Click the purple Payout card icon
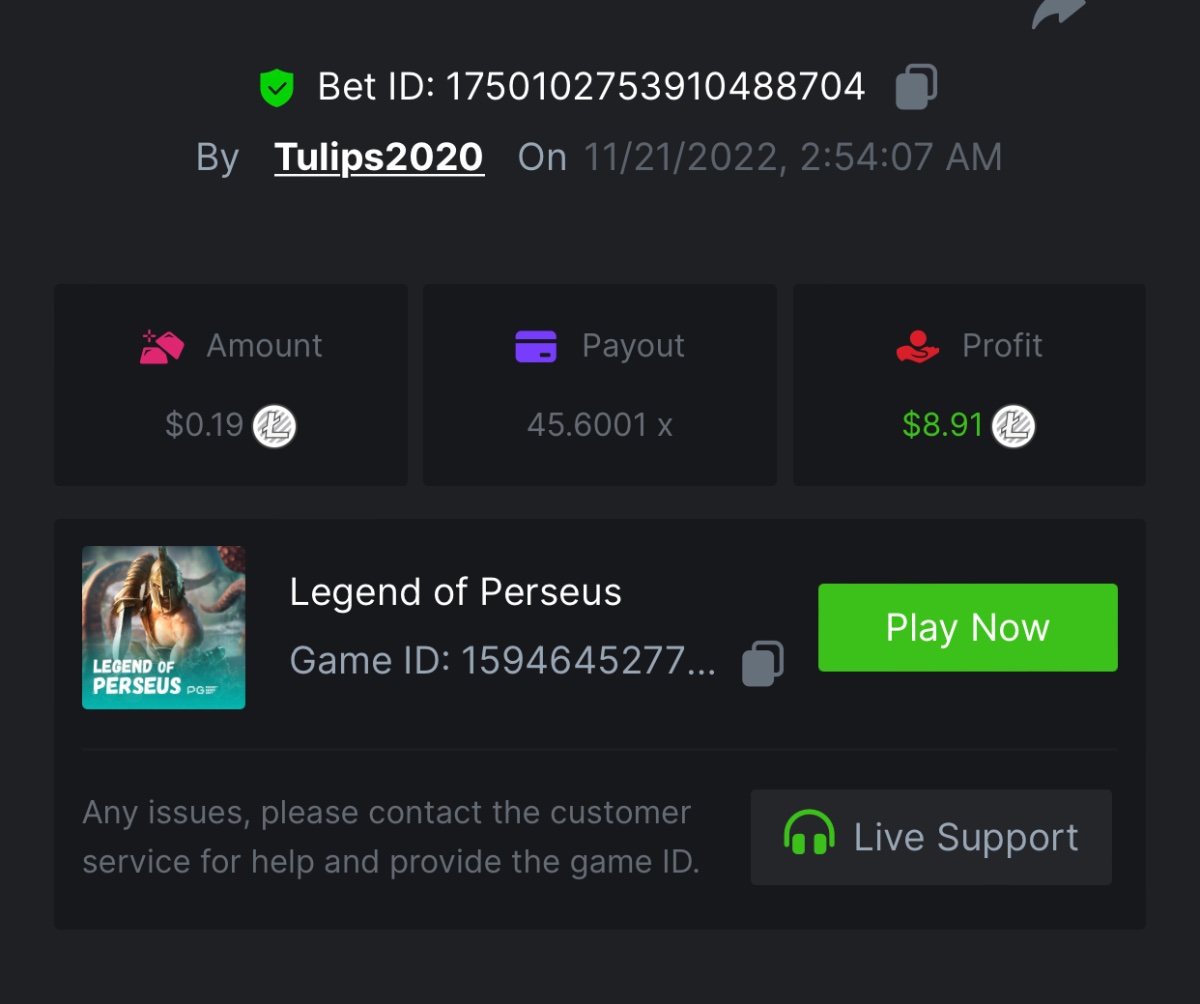Screen dimensions: 1200x1004 point(536,346)
